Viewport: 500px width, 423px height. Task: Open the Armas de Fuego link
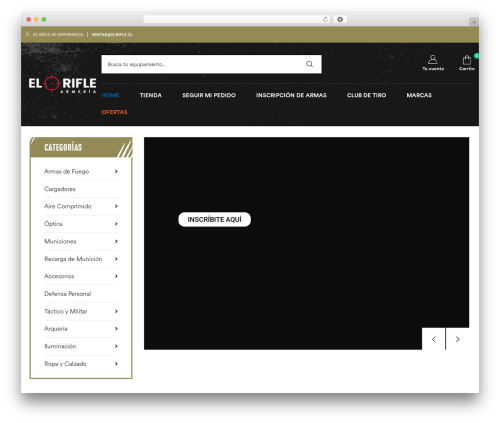tap(66, 171)
